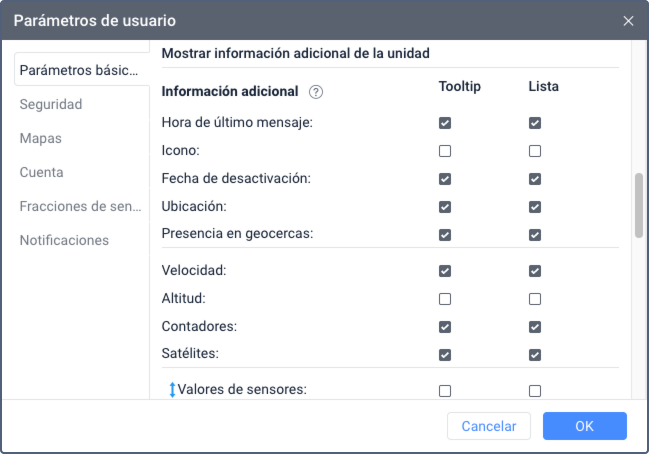Viewport: 649px width, 454px height.
Task: Click the Valores de sensores reorder arrow icon
Action: (x=172, y=390)
